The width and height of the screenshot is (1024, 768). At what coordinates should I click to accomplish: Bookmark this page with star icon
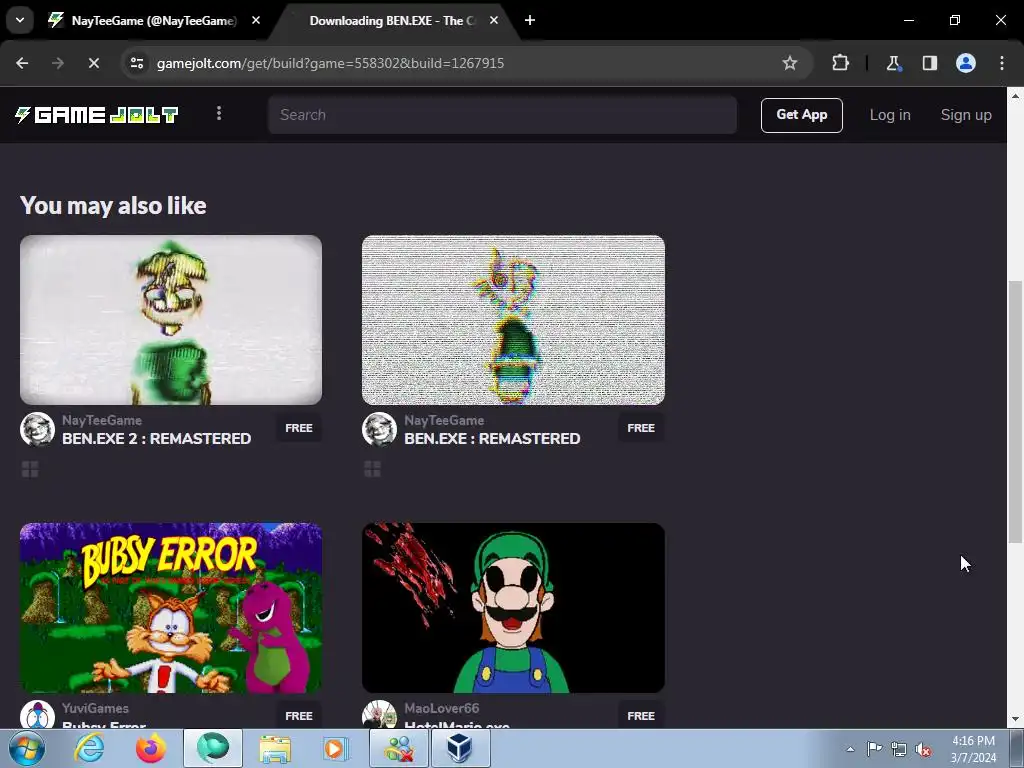(790, 63)
